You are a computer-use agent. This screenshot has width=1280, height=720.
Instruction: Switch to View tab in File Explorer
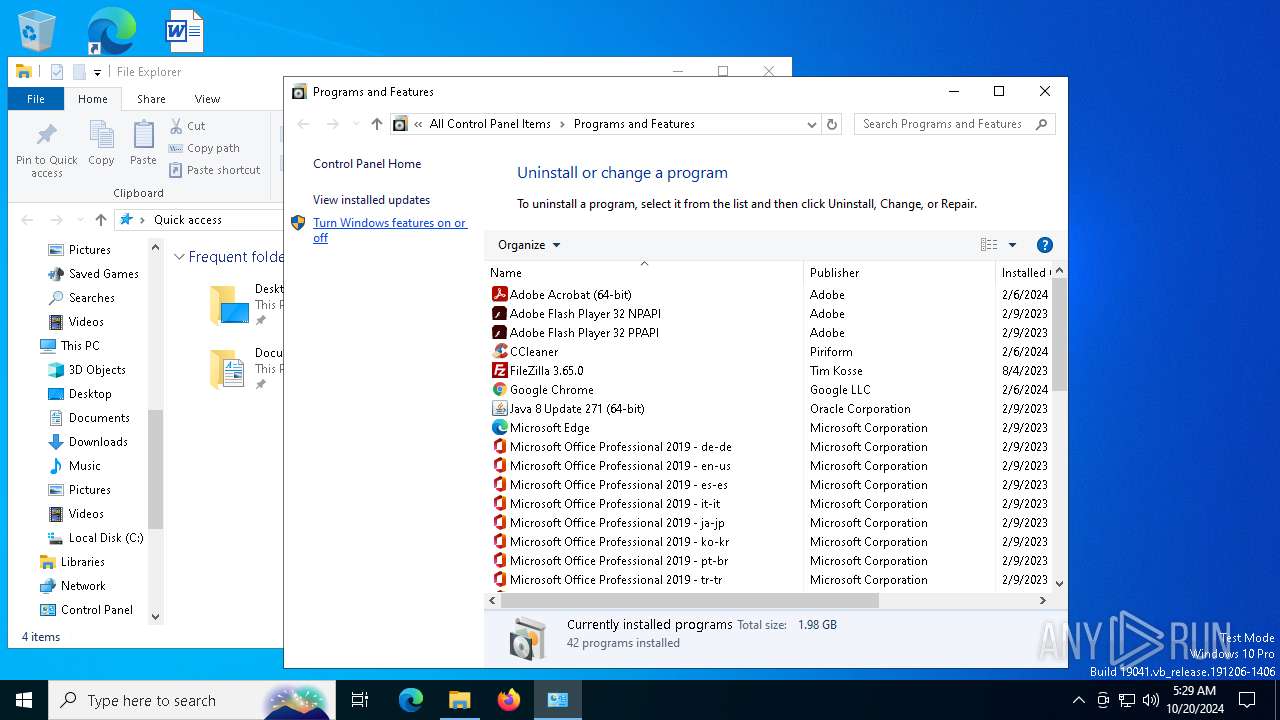pos(207,99)
